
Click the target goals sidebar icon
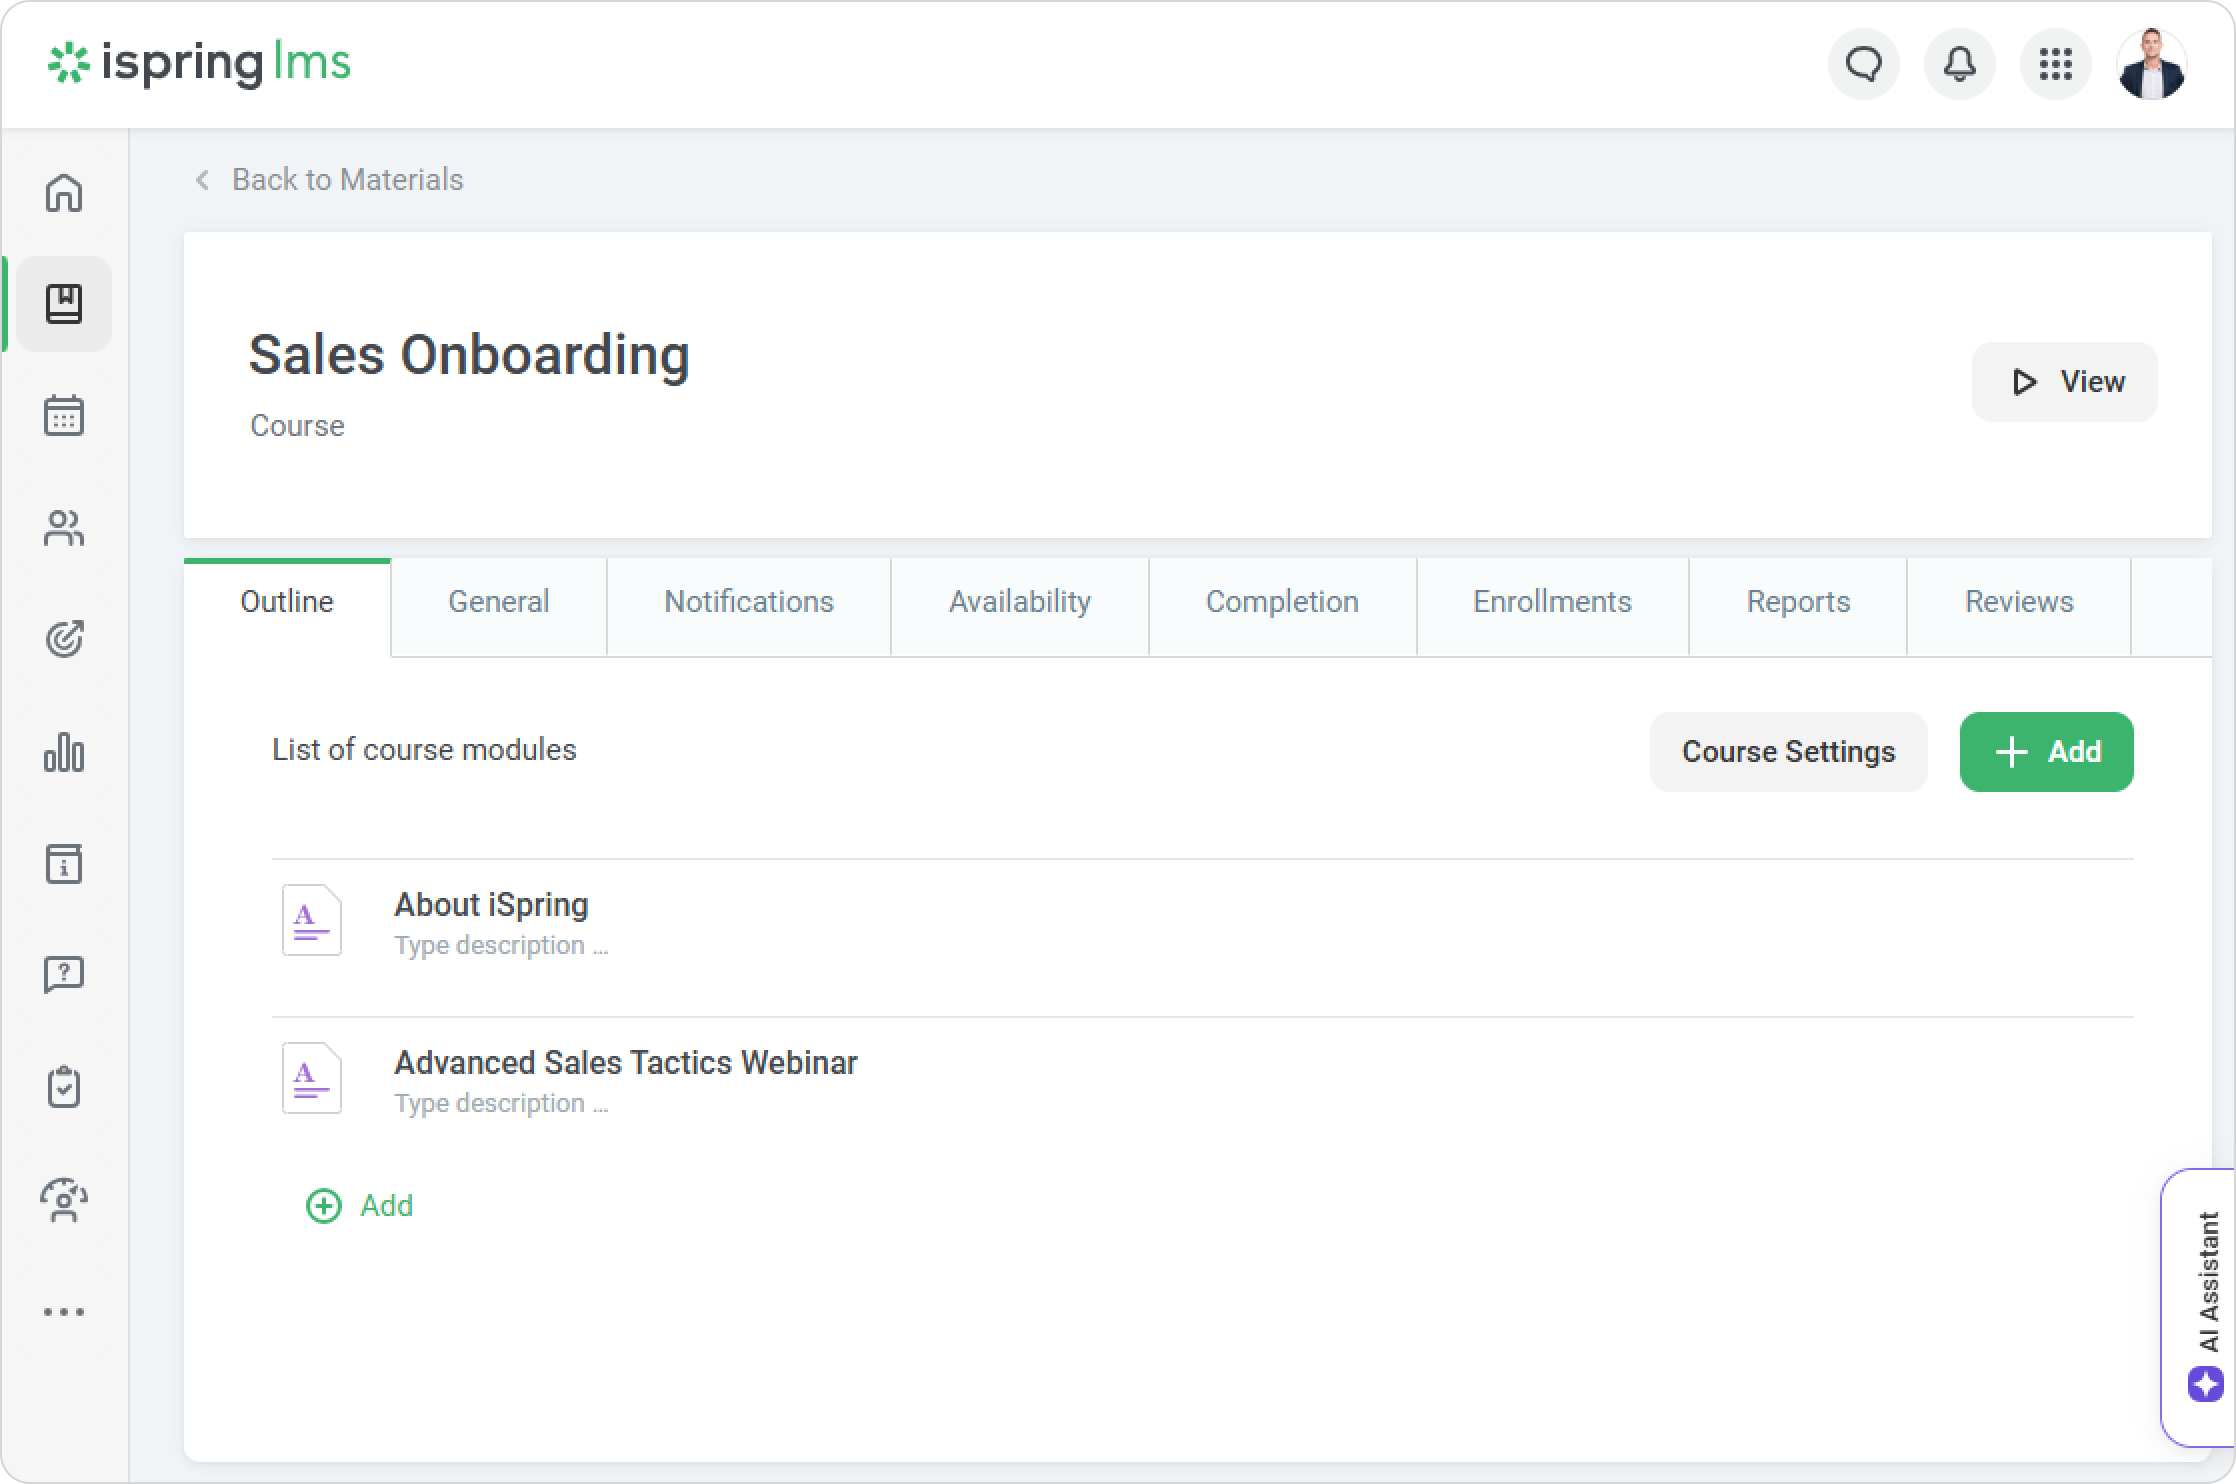[64, 639]
